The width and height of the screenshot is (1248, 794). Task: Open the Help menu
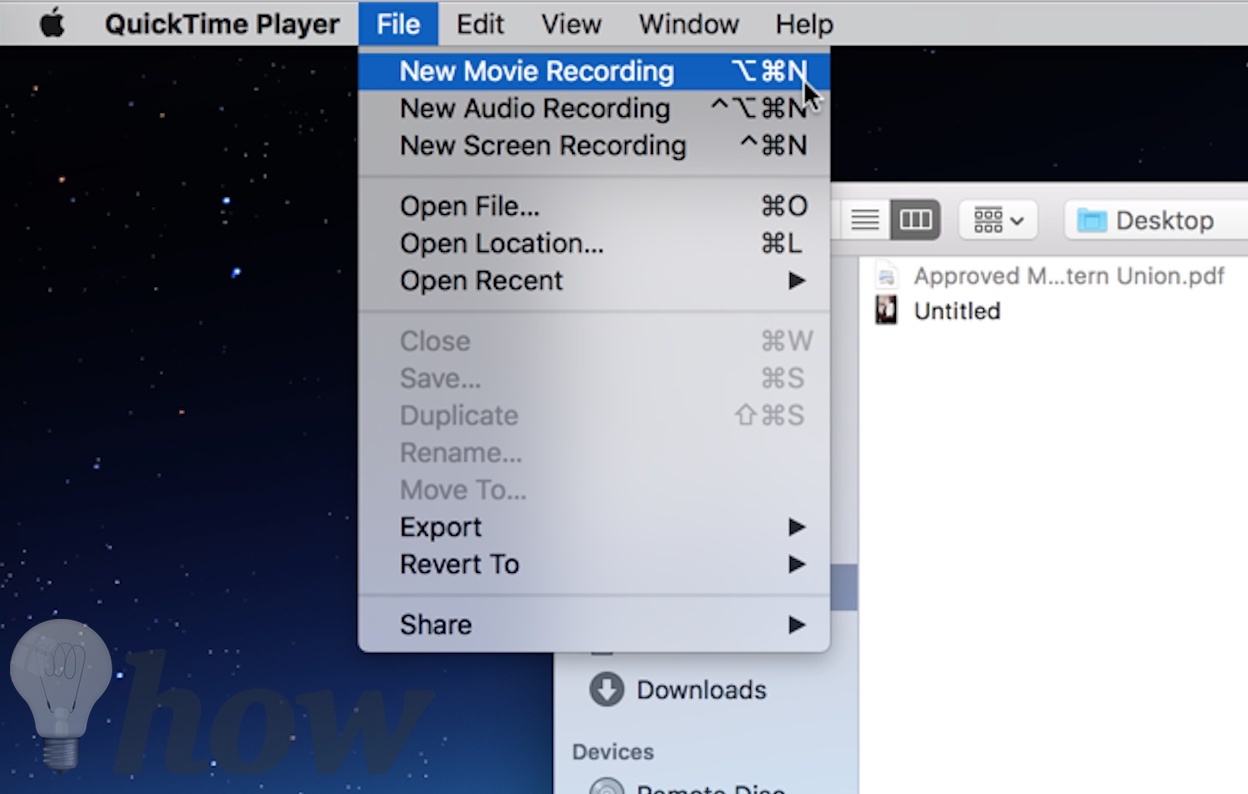804,23
